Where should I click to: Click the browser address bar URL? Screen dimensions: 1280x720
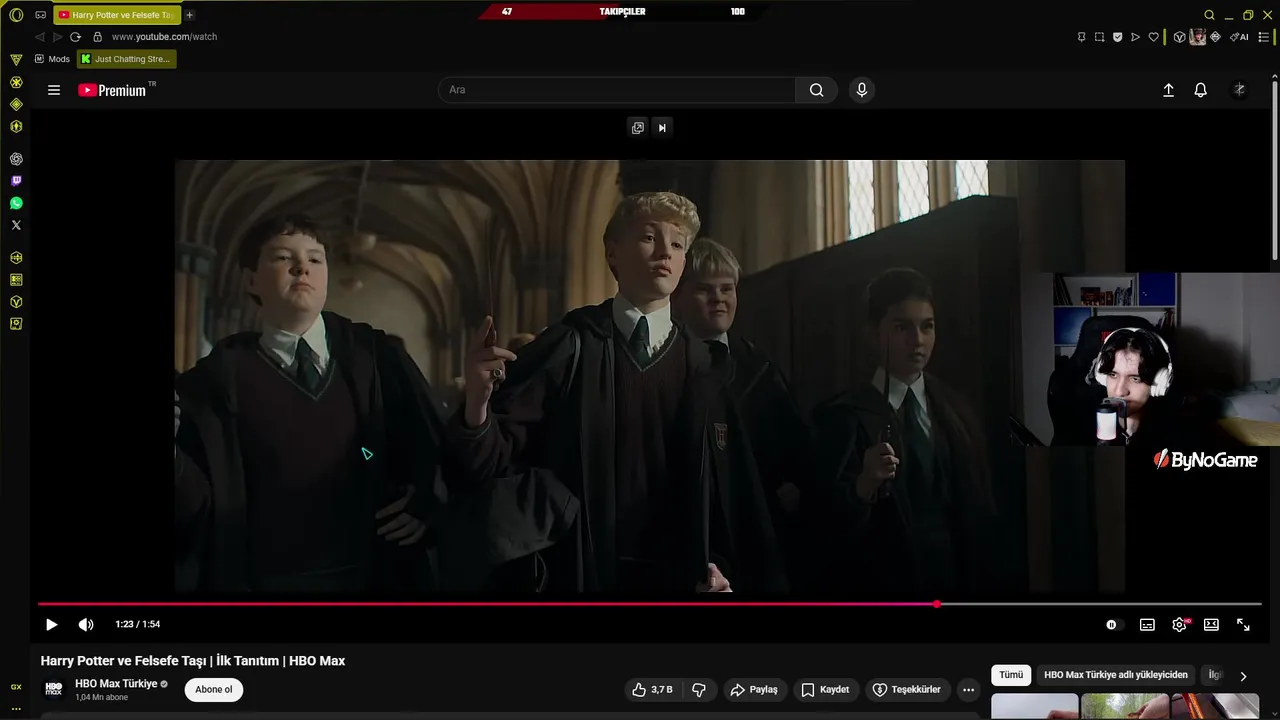coord(164,37)
